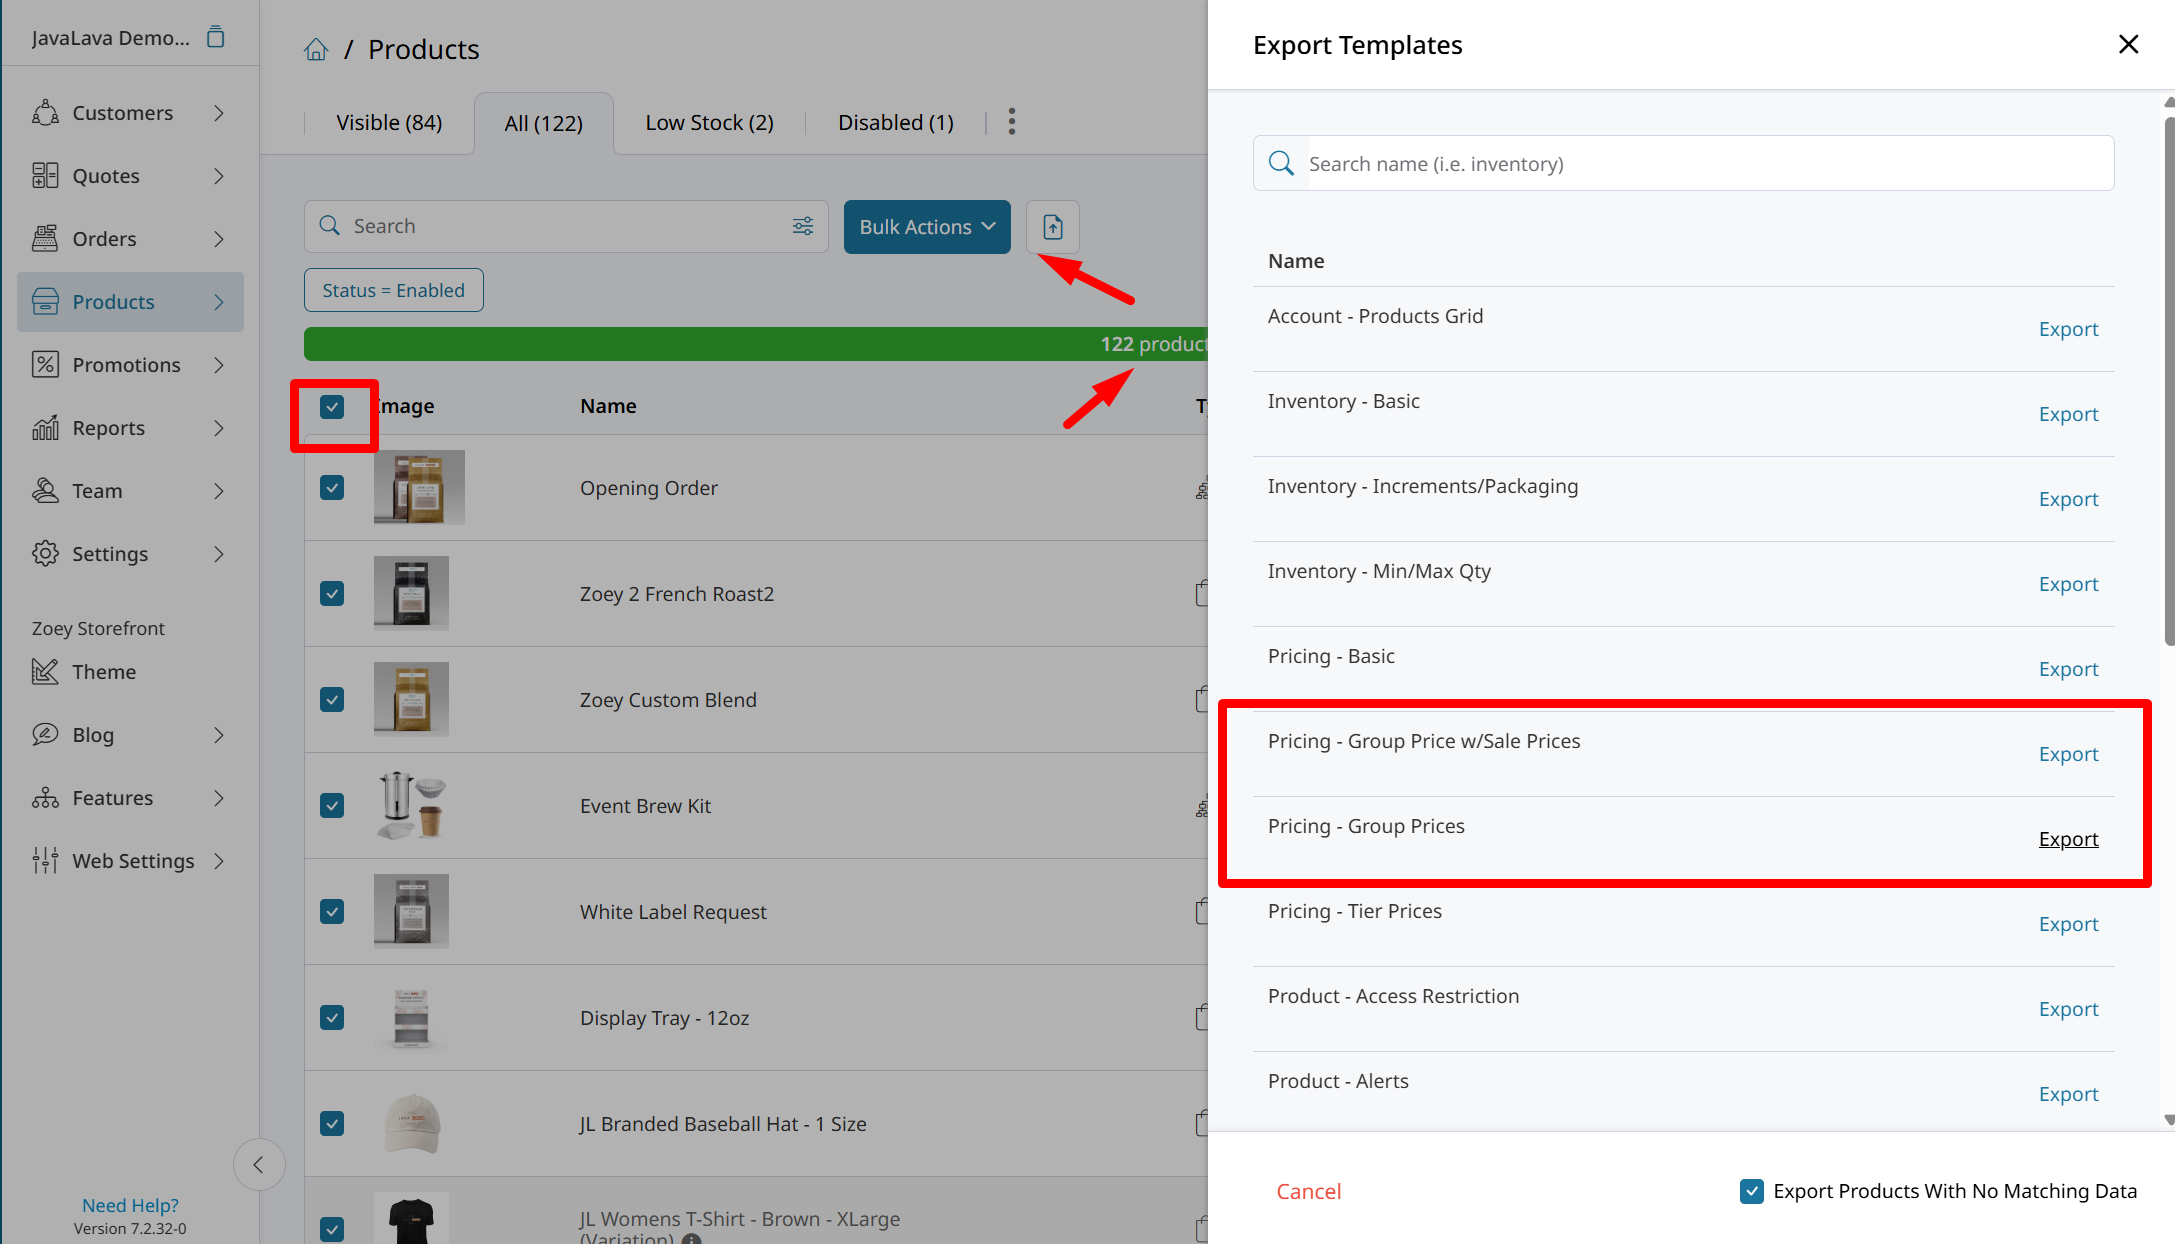
Task: Click the export file icon button
Action: pyautogui.click(x=1052, y=227)
